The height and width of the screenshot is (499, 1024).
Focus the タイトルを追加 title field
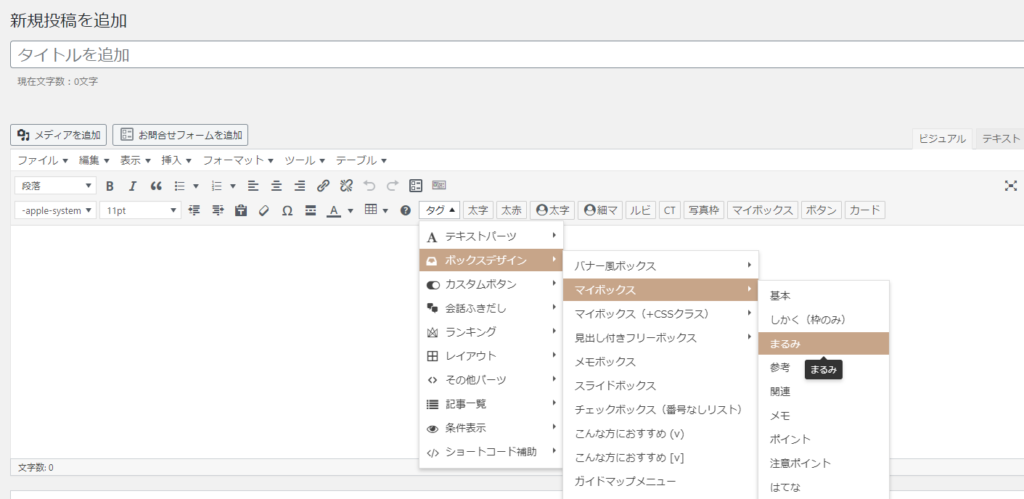517,55
